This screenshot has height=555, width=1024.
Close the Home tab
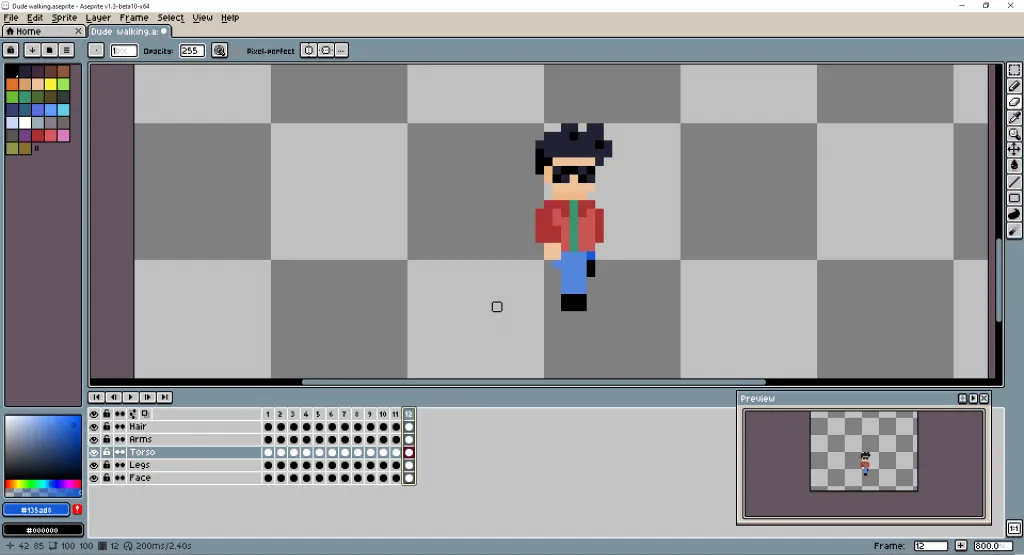(x=78, y=31)
